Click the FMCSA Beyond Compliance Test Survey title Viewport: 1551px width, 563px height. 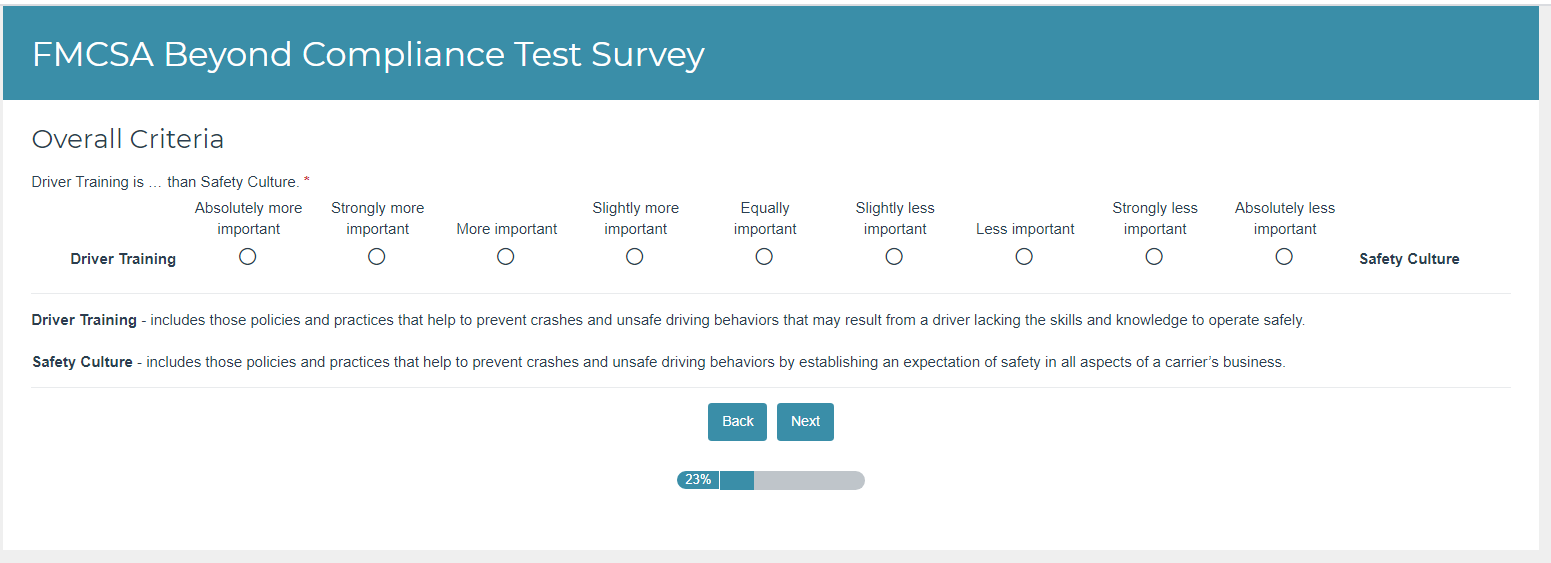point(368,54)
